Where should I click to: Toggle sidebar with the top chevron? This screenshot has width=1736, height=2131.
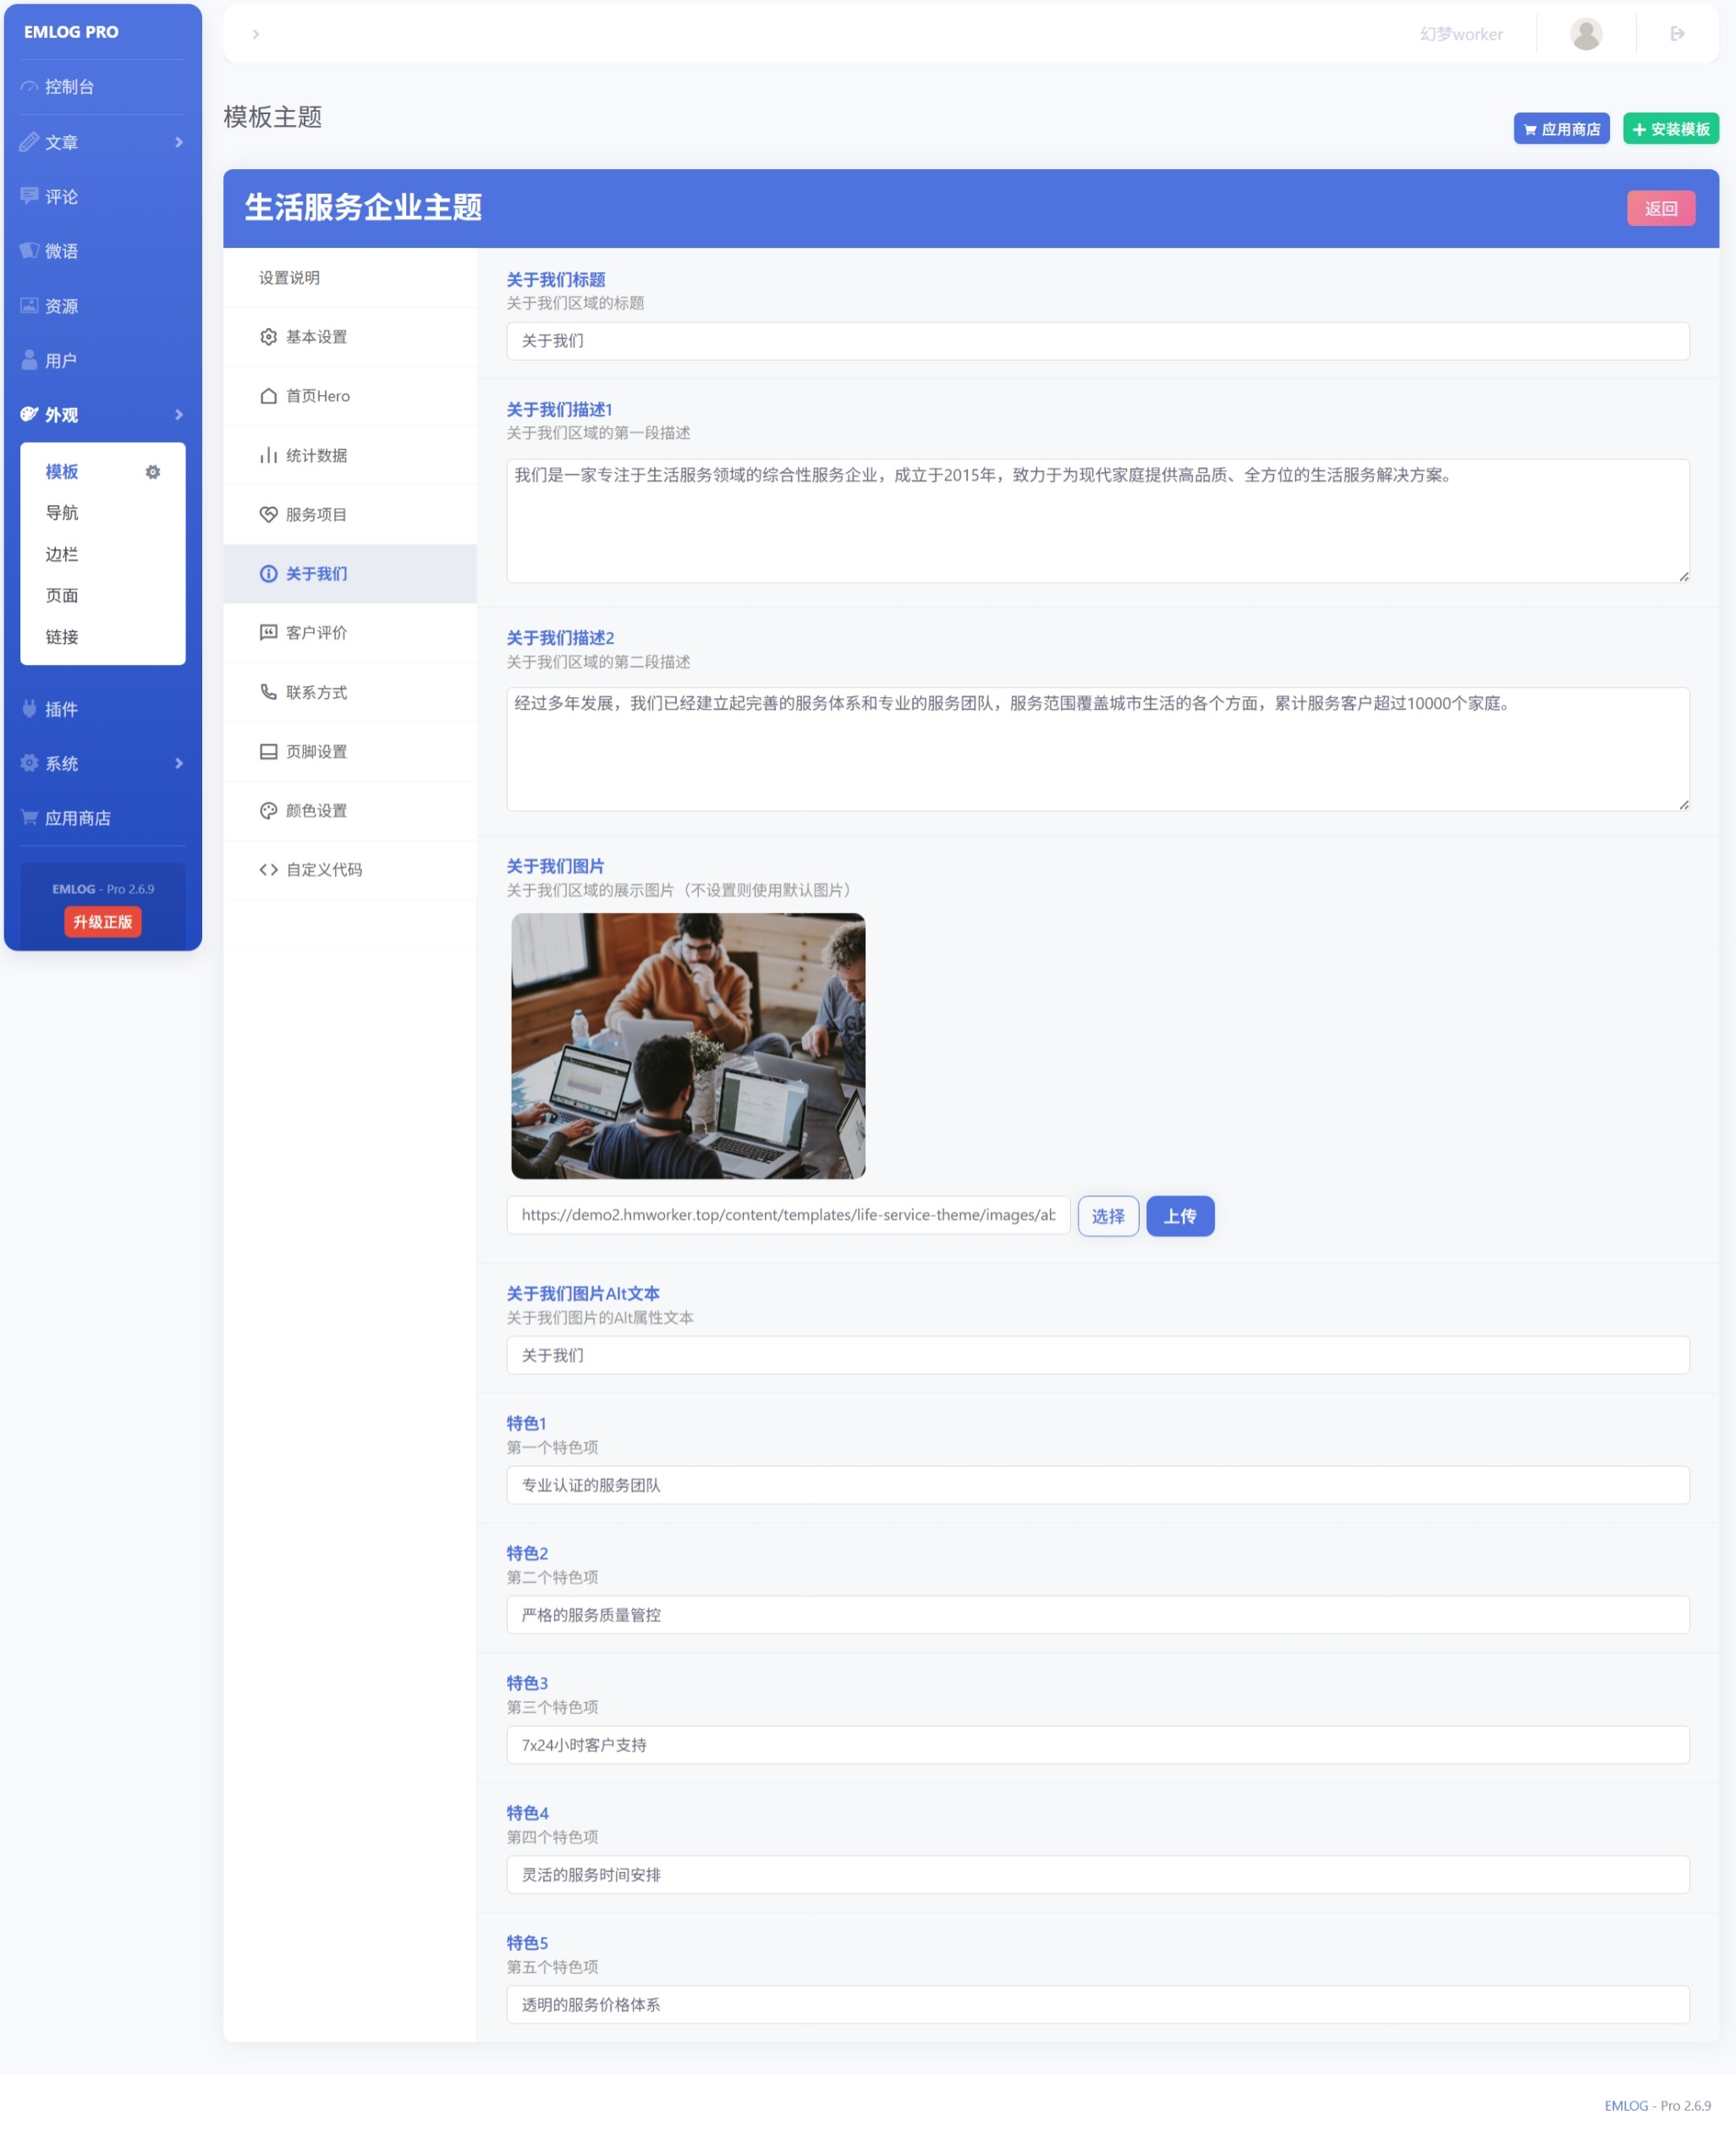coord(256,34)
